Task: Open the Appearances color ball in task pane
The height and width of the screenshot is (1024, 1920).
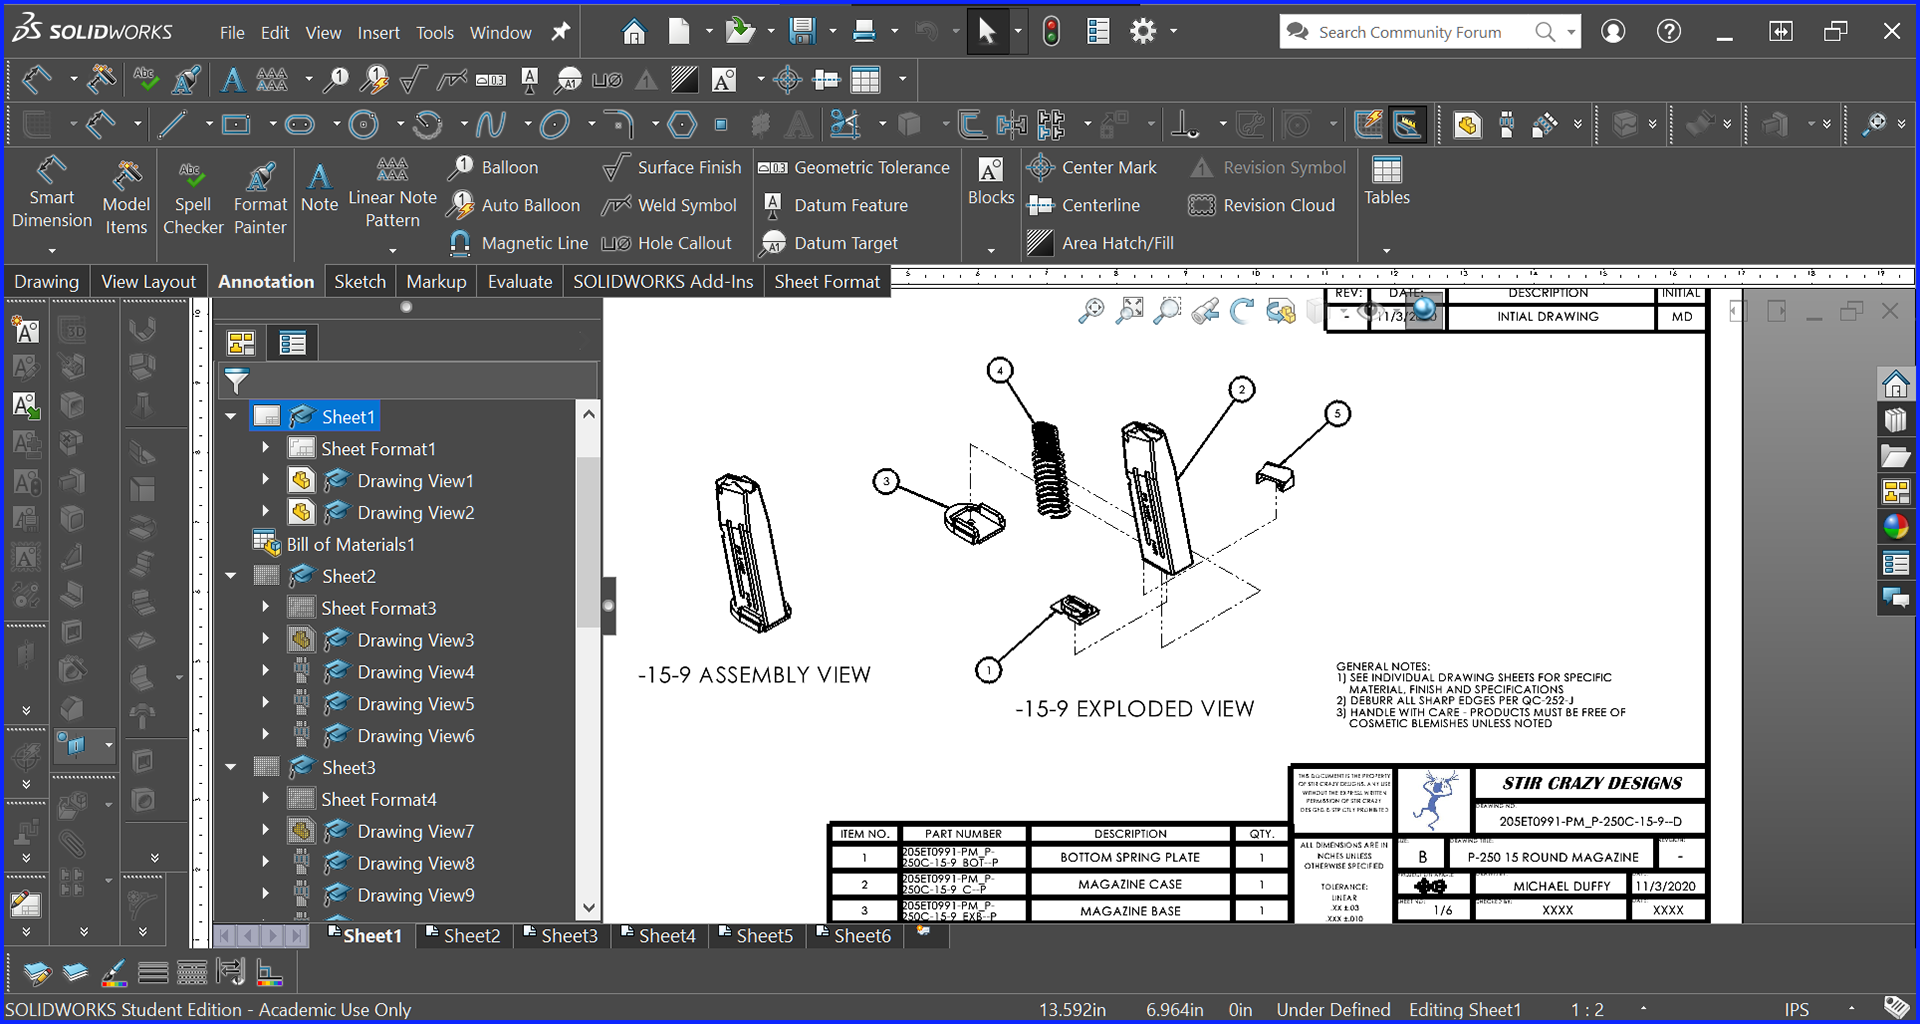Action: [1895, 527]
